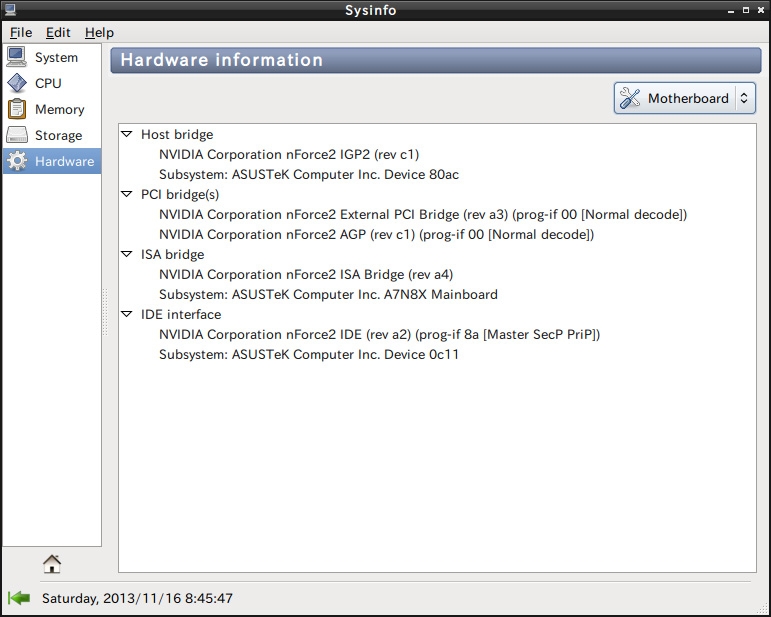Select the nForce2 IGP2 host bridge row
Viewport: 771px width, 617px height.
289,154
